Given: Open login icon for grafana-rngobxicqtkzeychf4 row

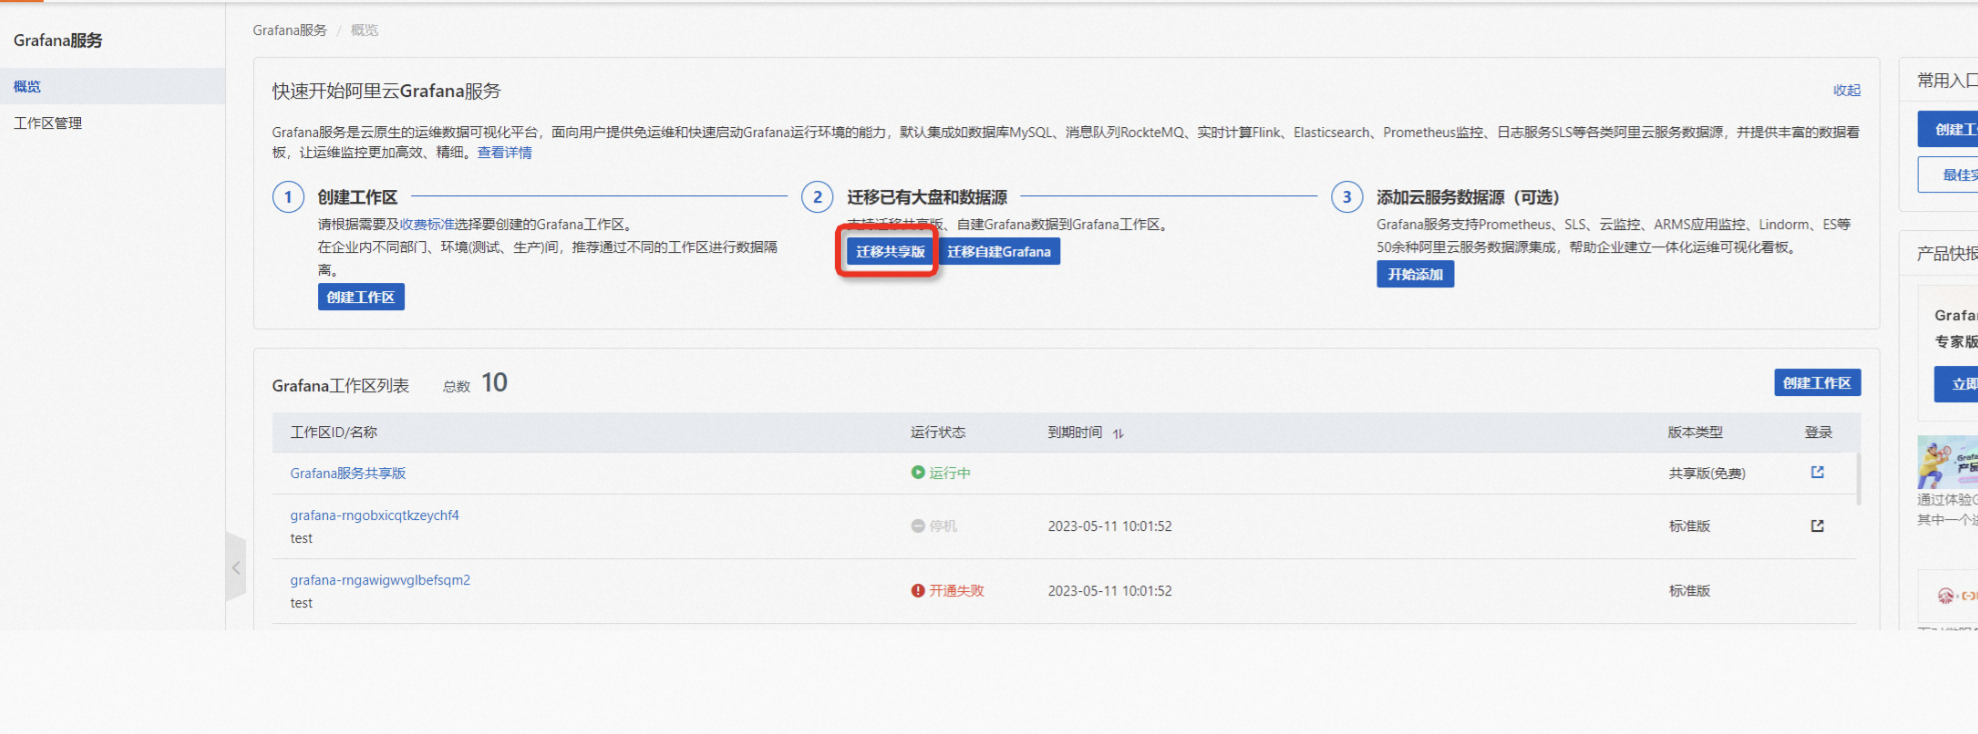Looking at the screenshot, I should (x=1817, y=526).
